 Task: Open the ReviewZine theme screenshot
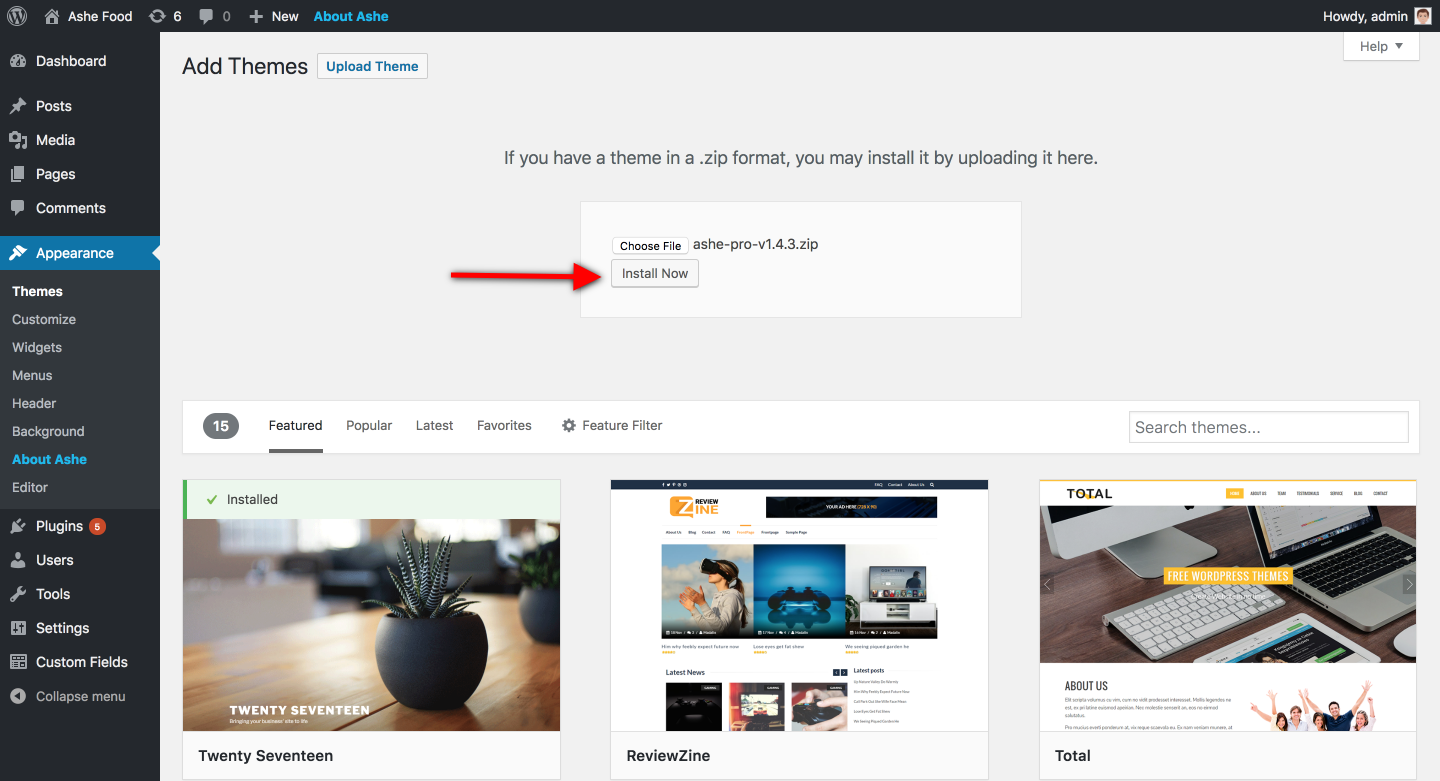[799, 605]
